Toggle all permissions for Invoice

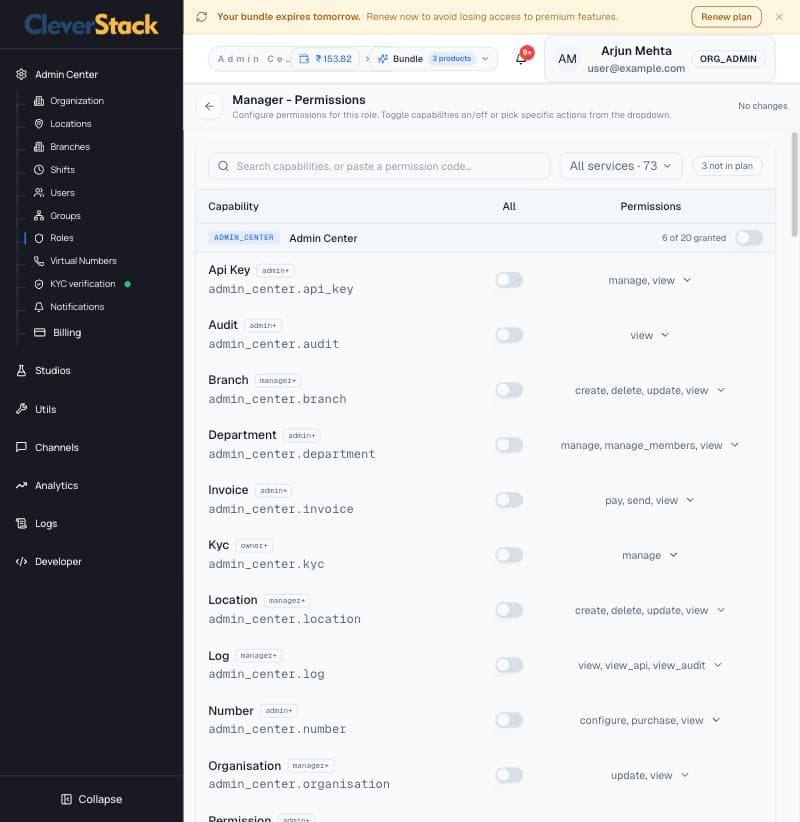click(509, 500)
